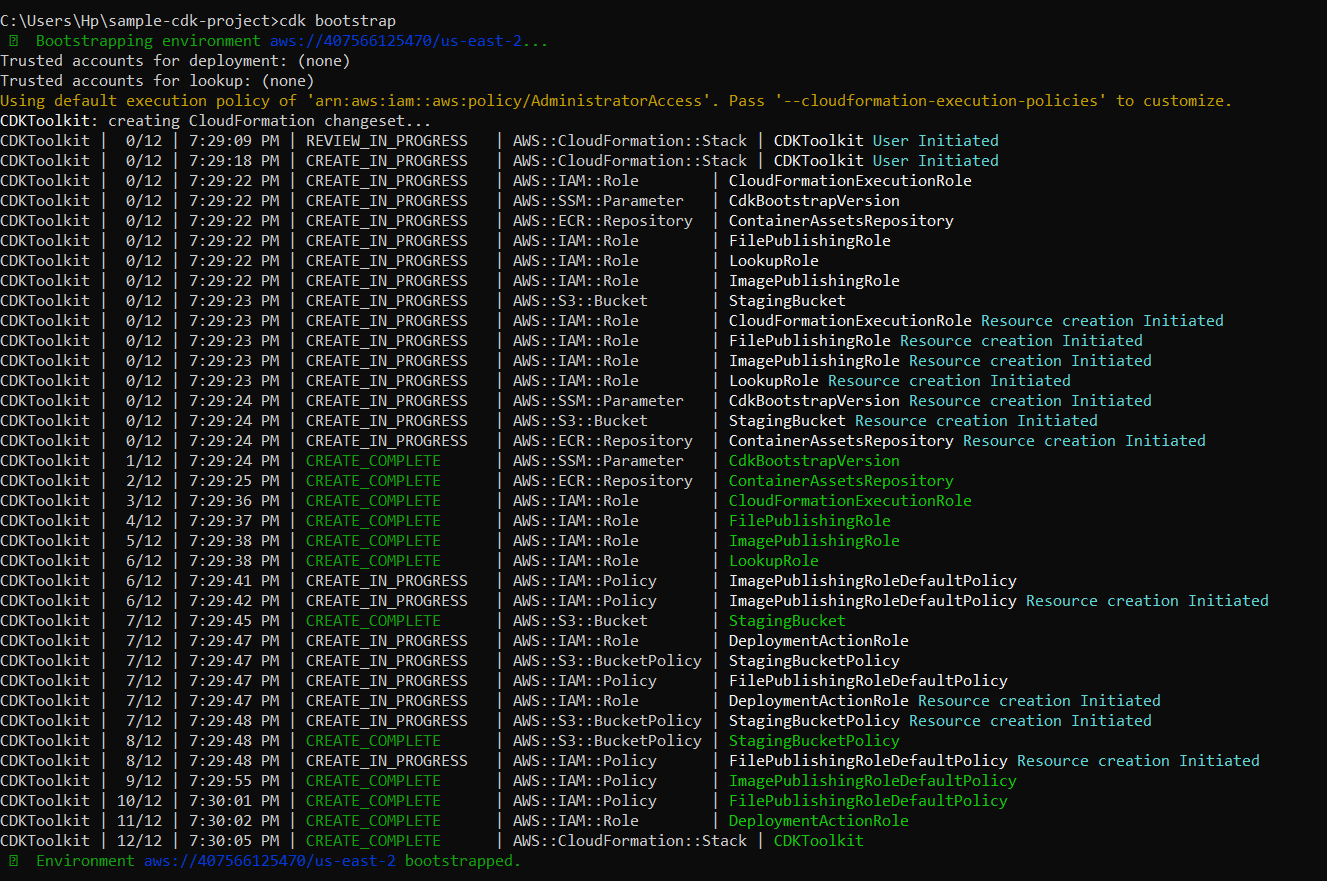Click 'Resource creation Initiated' after LookupRole
The width and height of the screenshot is (1327, 881).
(x=949, y=381)
